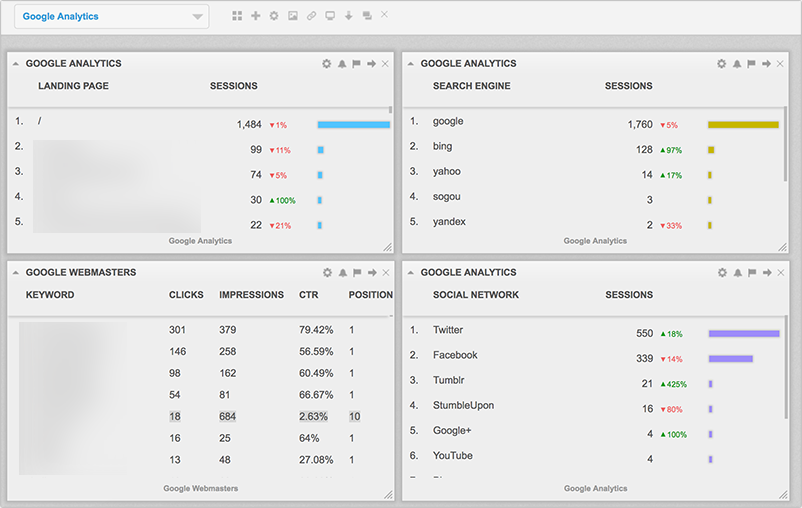Click the CTR column header
The width and height of the screenshot is (802, 508).
(x=309, y=295)
